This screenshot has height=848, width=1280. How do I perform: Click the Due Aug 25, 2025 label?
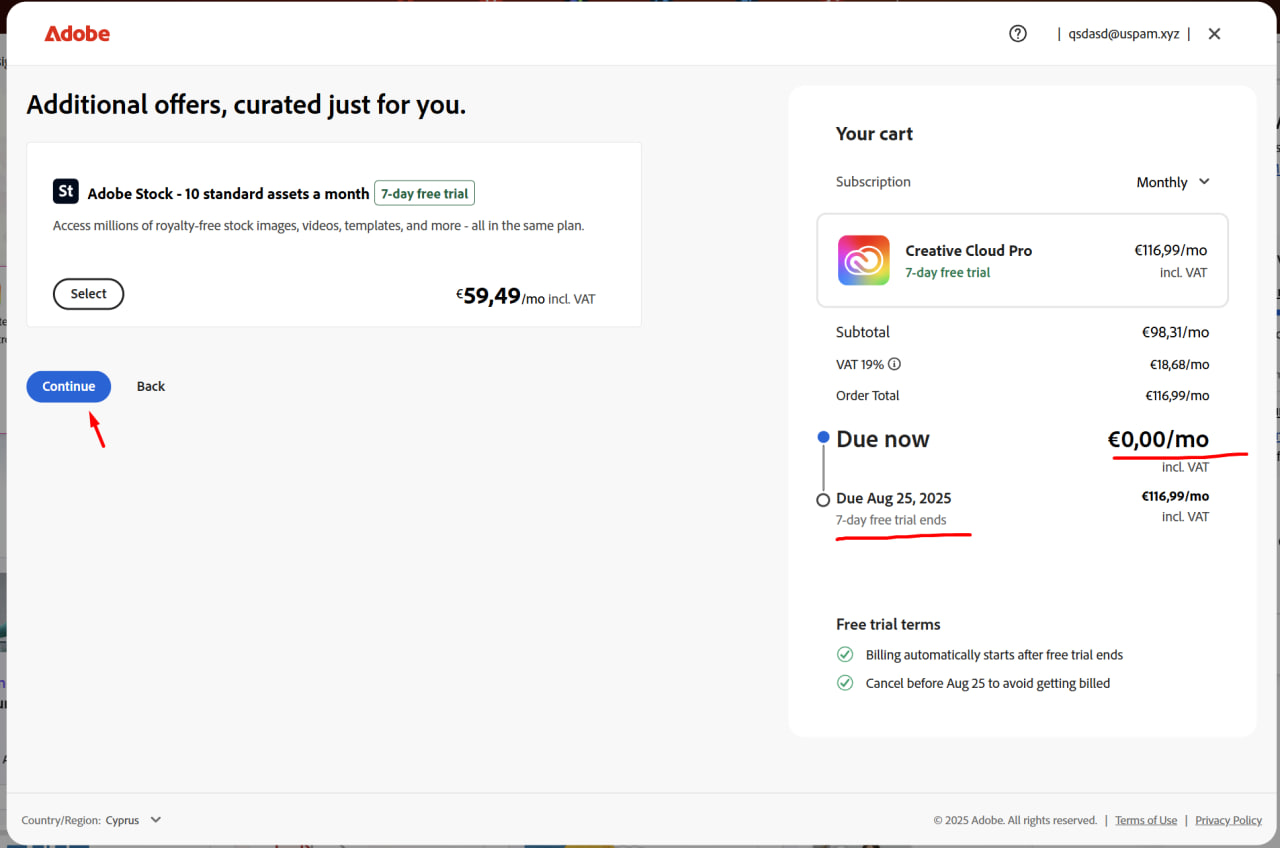tap(894, 498)
